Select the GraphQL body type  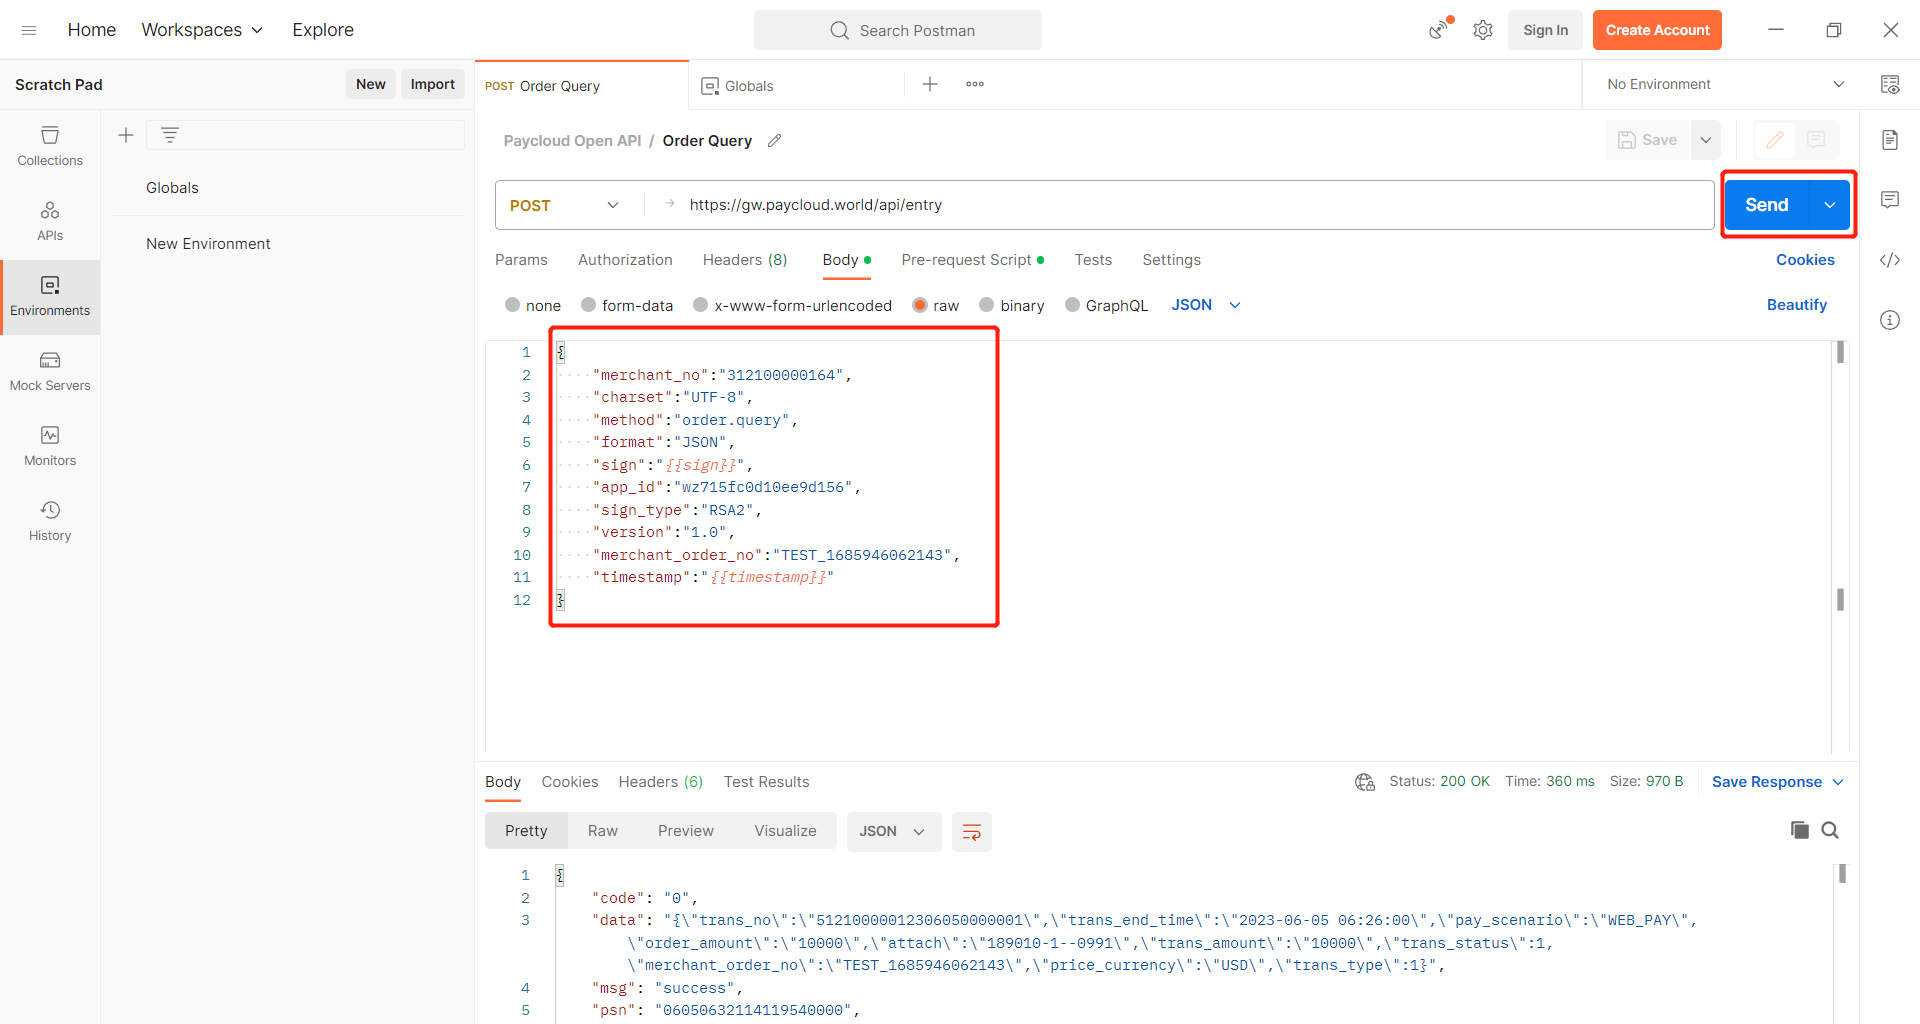(x=1106, y=305)
